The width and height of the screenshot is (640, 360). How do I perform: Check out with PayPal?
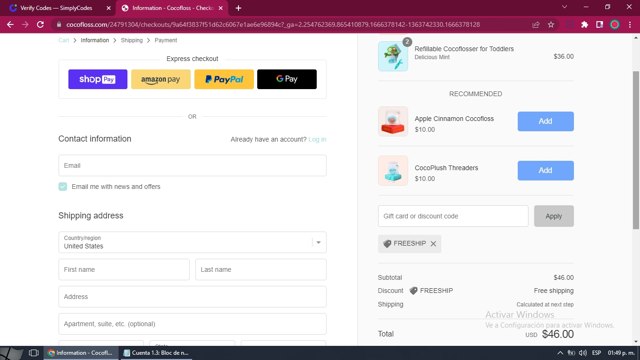[x=224, y=79]
